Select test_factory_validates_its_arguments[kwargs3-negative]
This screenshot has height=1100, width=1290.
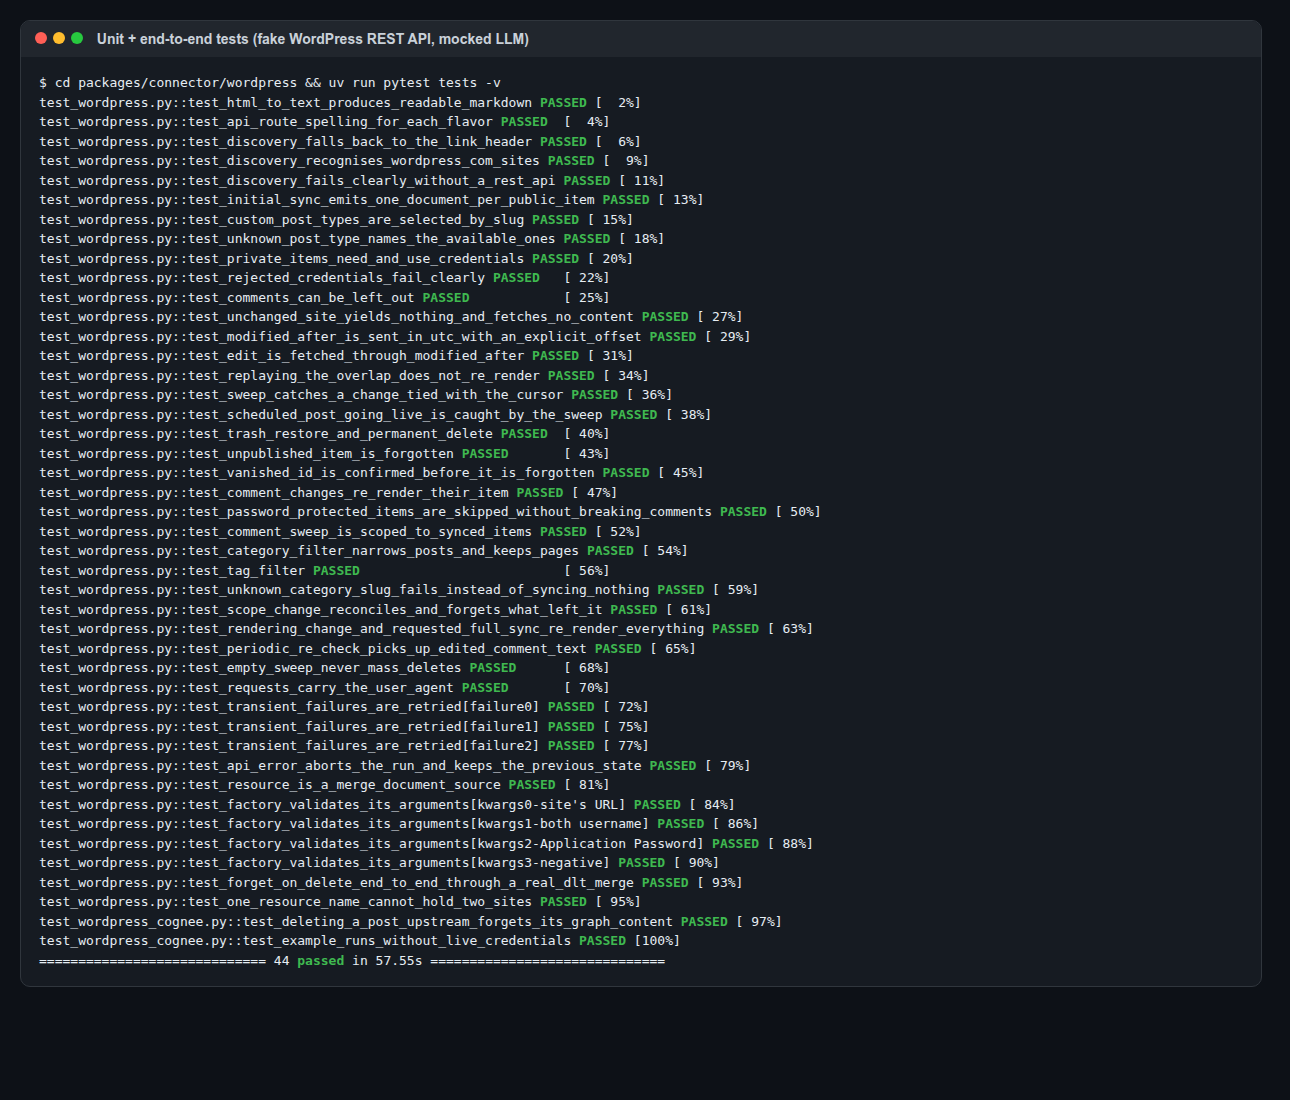[379, 863]
